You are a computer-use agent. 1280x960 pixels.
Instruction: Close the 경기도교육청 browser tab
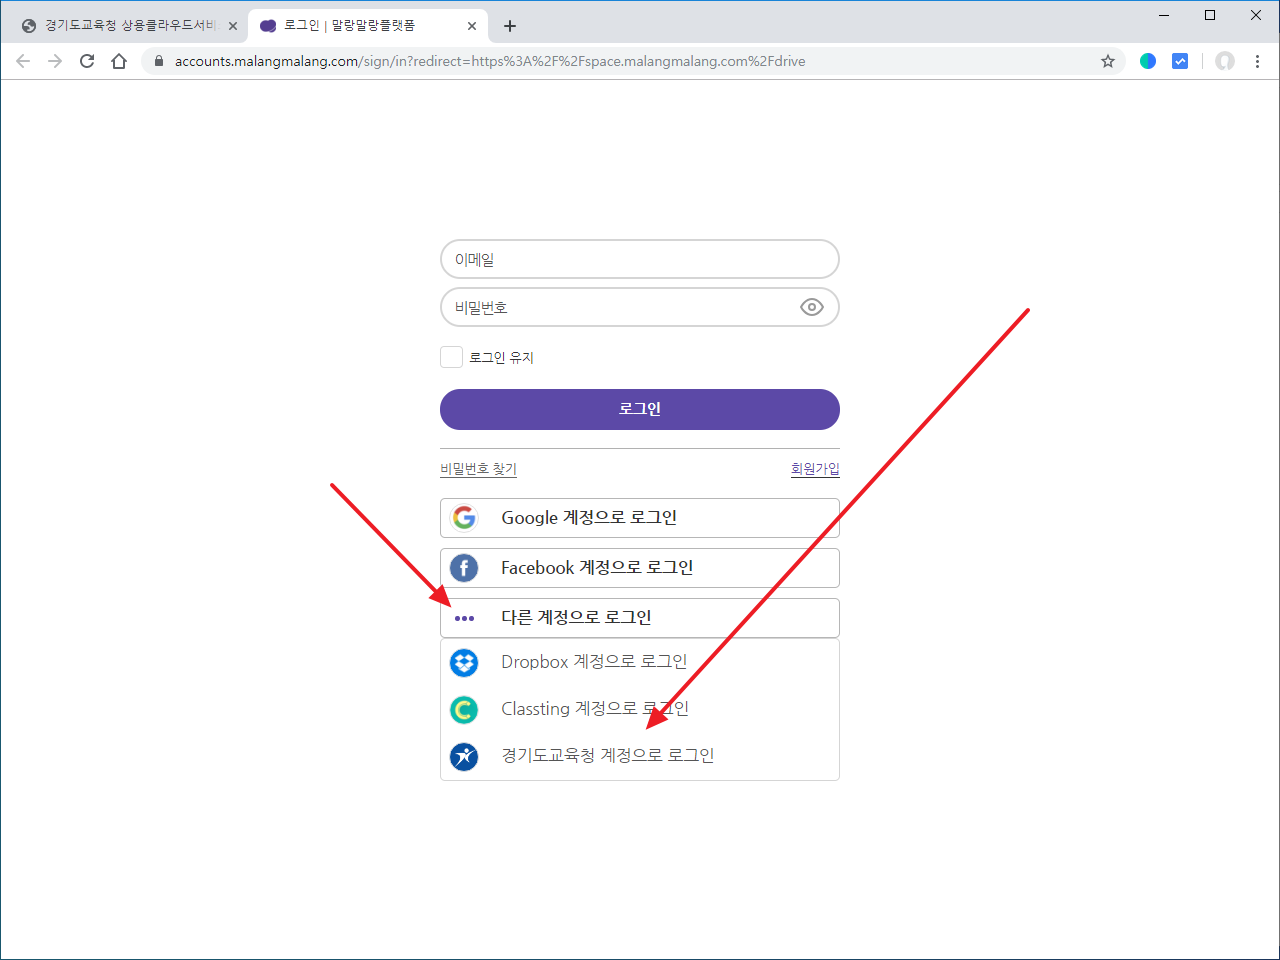pyautogui.click(x=233, y=26)
